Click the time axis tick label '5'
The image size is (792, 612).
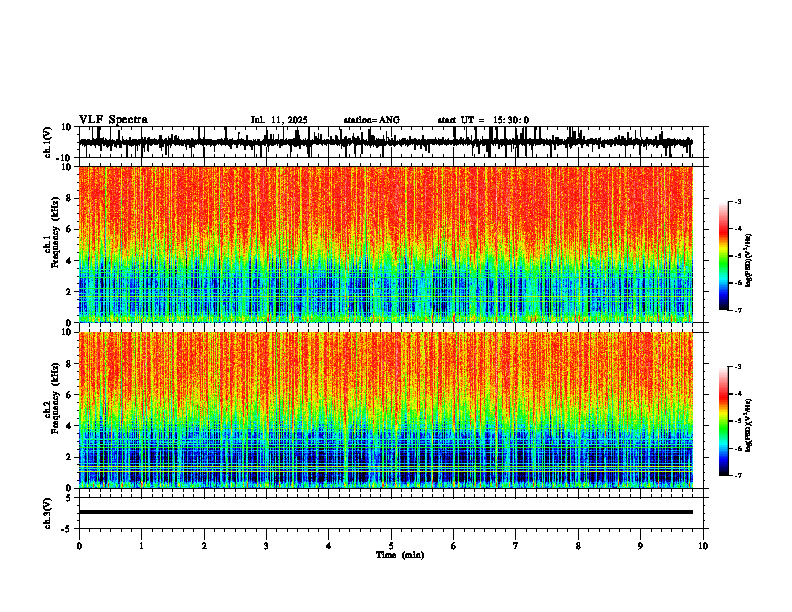click(x=391, y=546)
